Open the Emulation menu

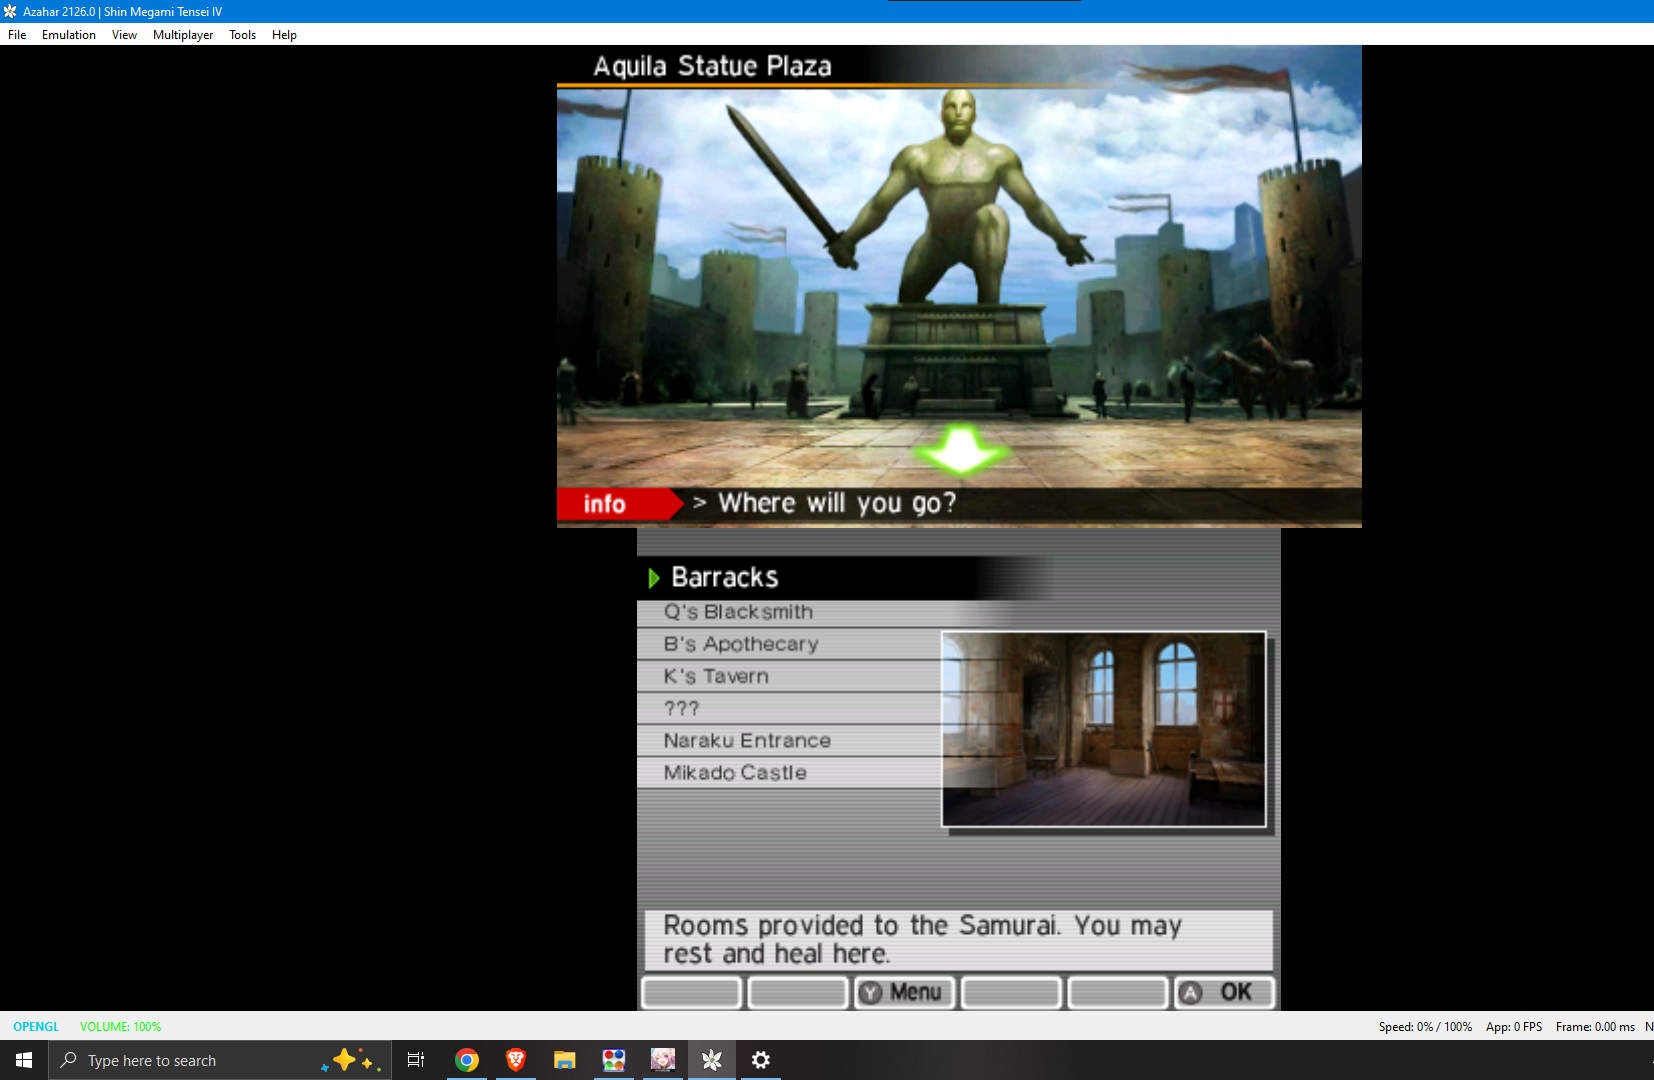(69, 35)
